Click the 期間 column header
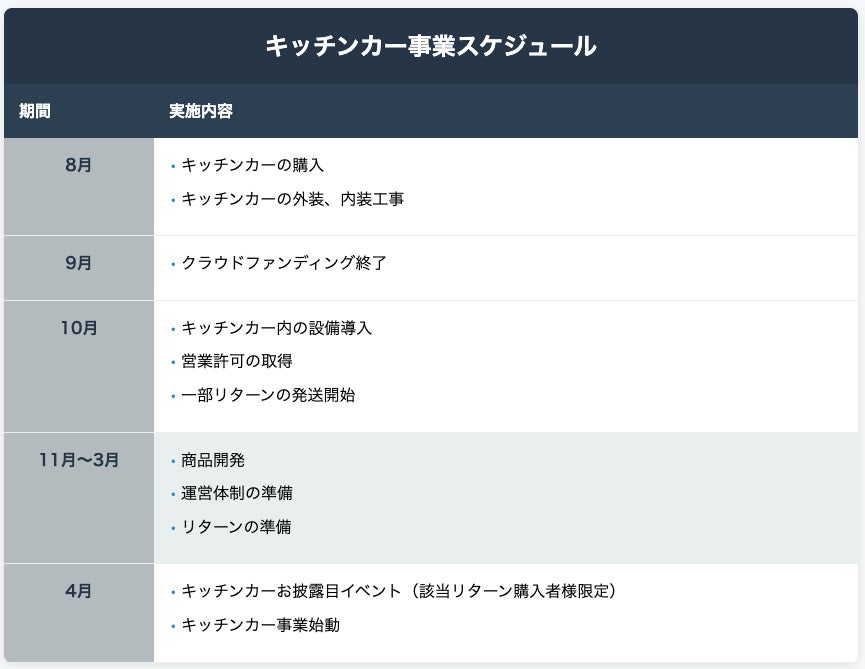 click(x=35, y=111)
